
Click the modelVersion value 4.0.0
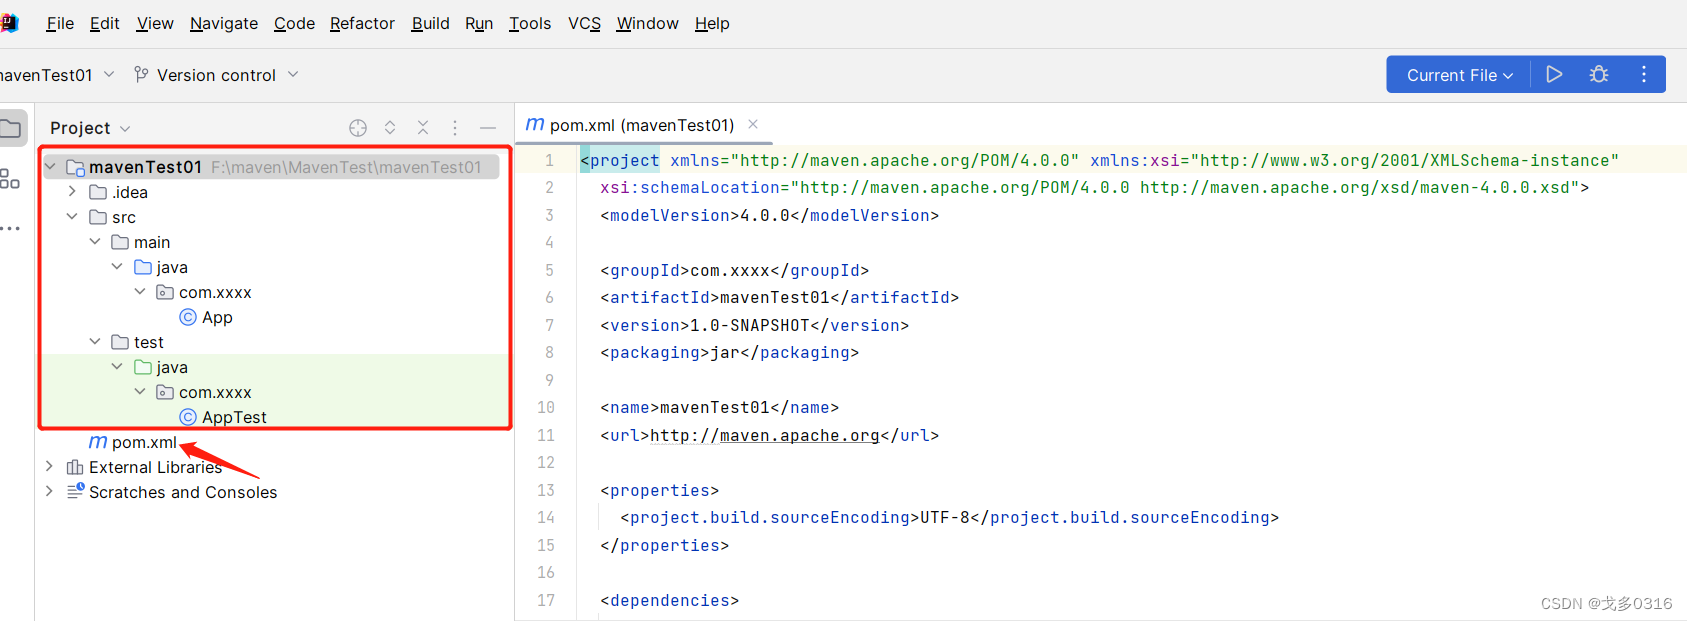[x=765, y=215]
